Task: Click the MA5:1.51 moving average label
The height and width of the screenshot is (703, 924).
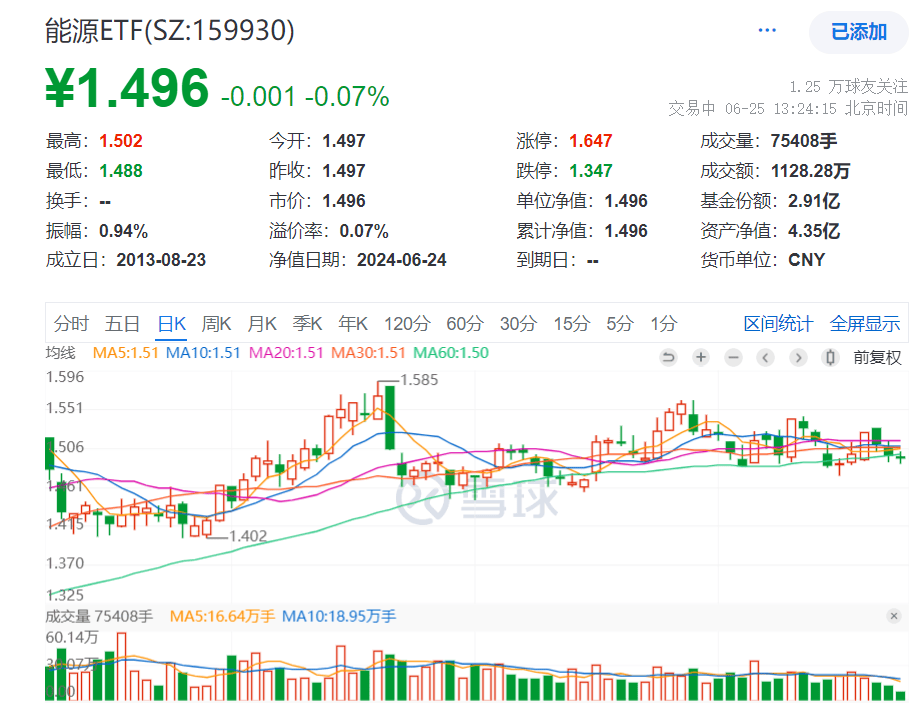Action: click(x=126, y=353)
